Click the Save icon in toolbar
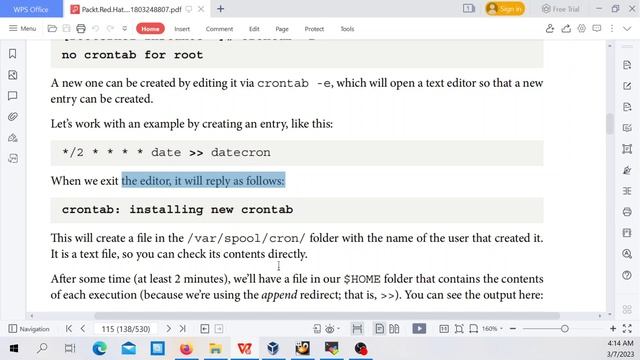The width and height of the screenshot is (640, 360). (67, 29)
